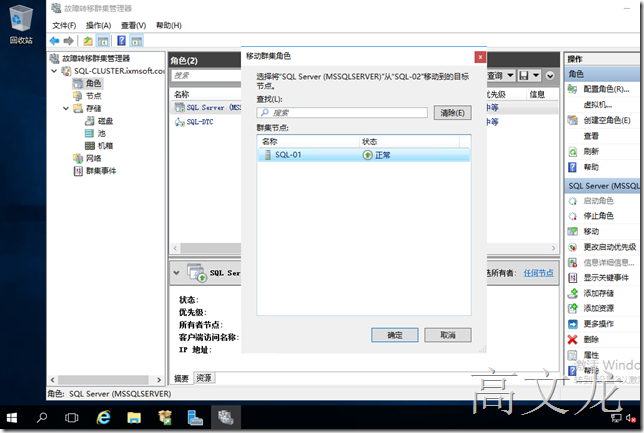Click 属性 action
Viewport: 644px width, 433px height.
[591, 355]
